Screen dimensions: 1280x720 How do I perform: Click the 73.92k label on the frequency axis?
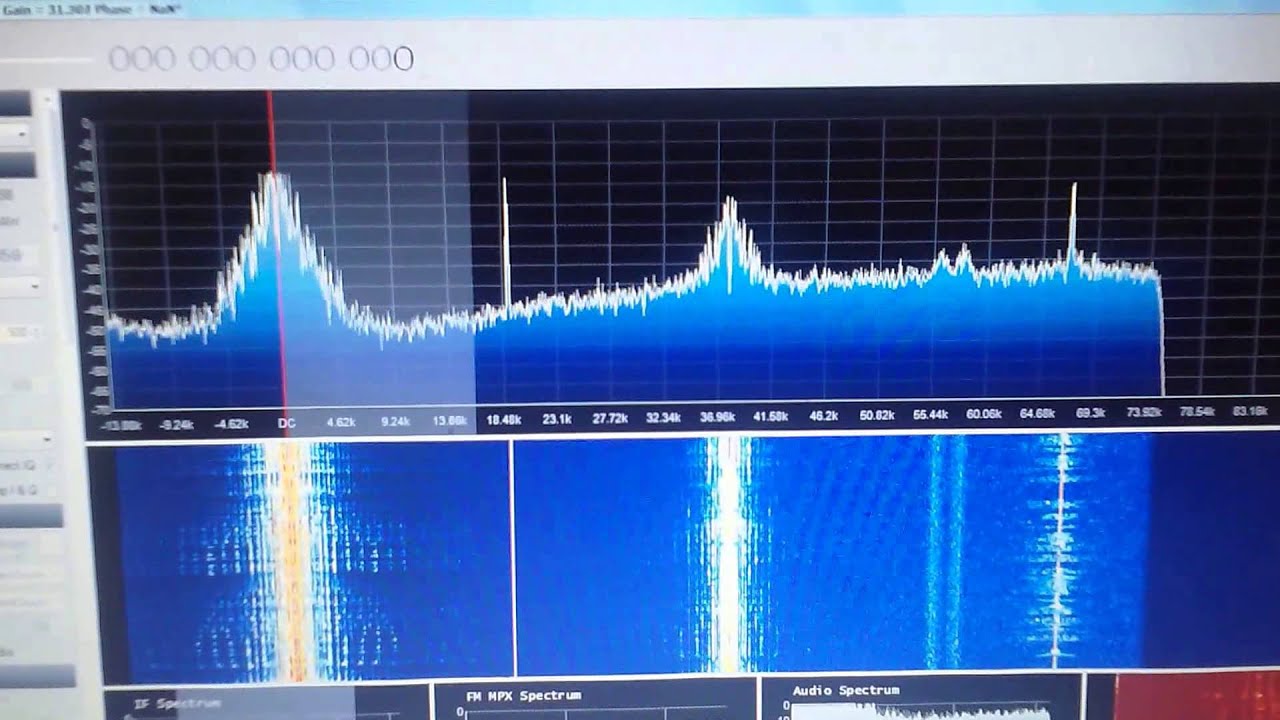1143,413
